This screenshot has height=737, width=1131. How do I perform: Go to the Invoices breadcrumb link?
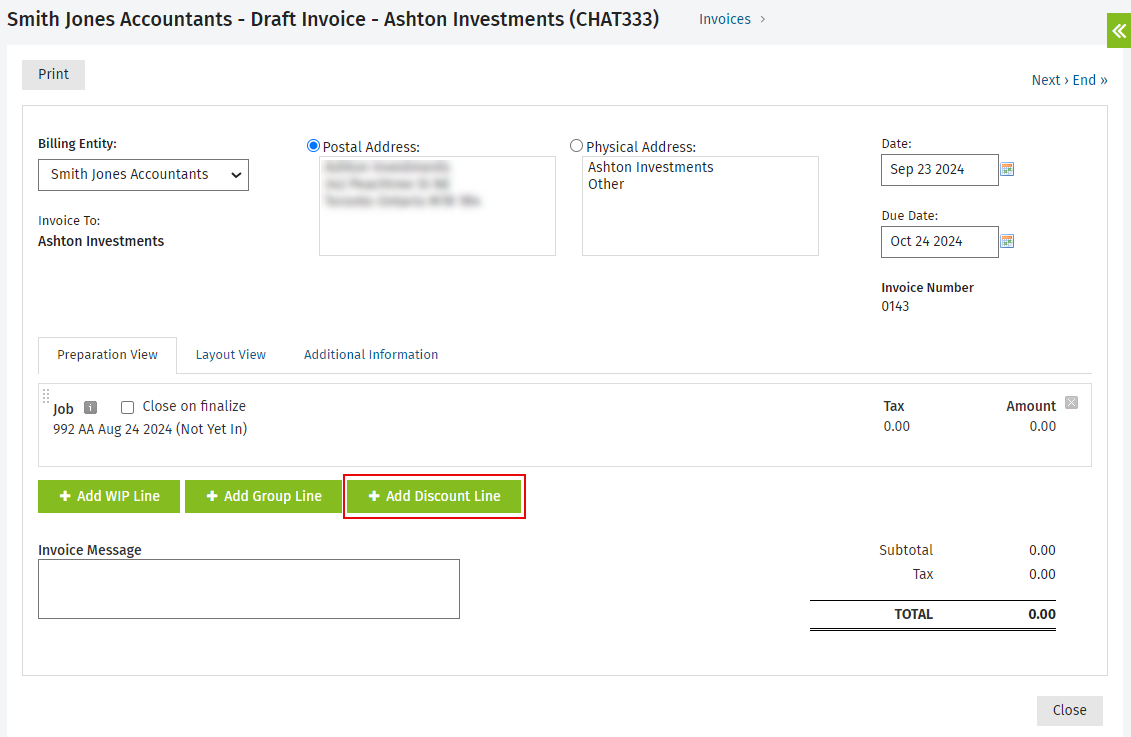[x=724, y=19]
